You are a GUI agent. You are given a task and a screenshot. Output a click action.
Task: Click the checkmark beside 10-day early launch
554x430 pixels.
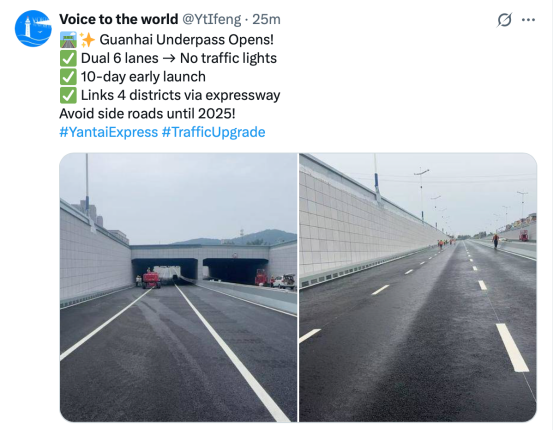pos(68,77)
